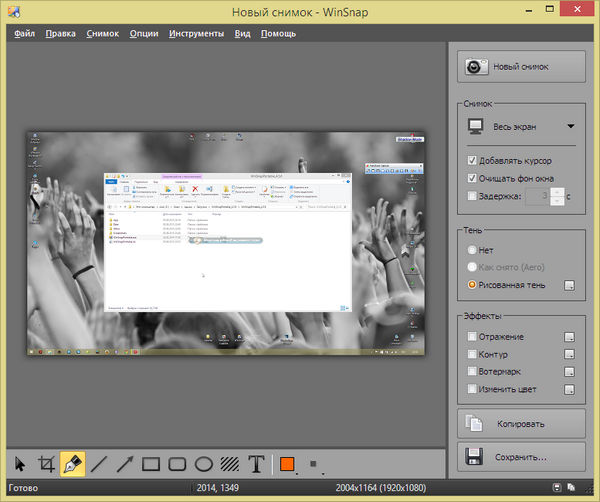Toggle the Очищать фон окна checkbox
This screenshot has width=600, height=502.
coord(472,178)
